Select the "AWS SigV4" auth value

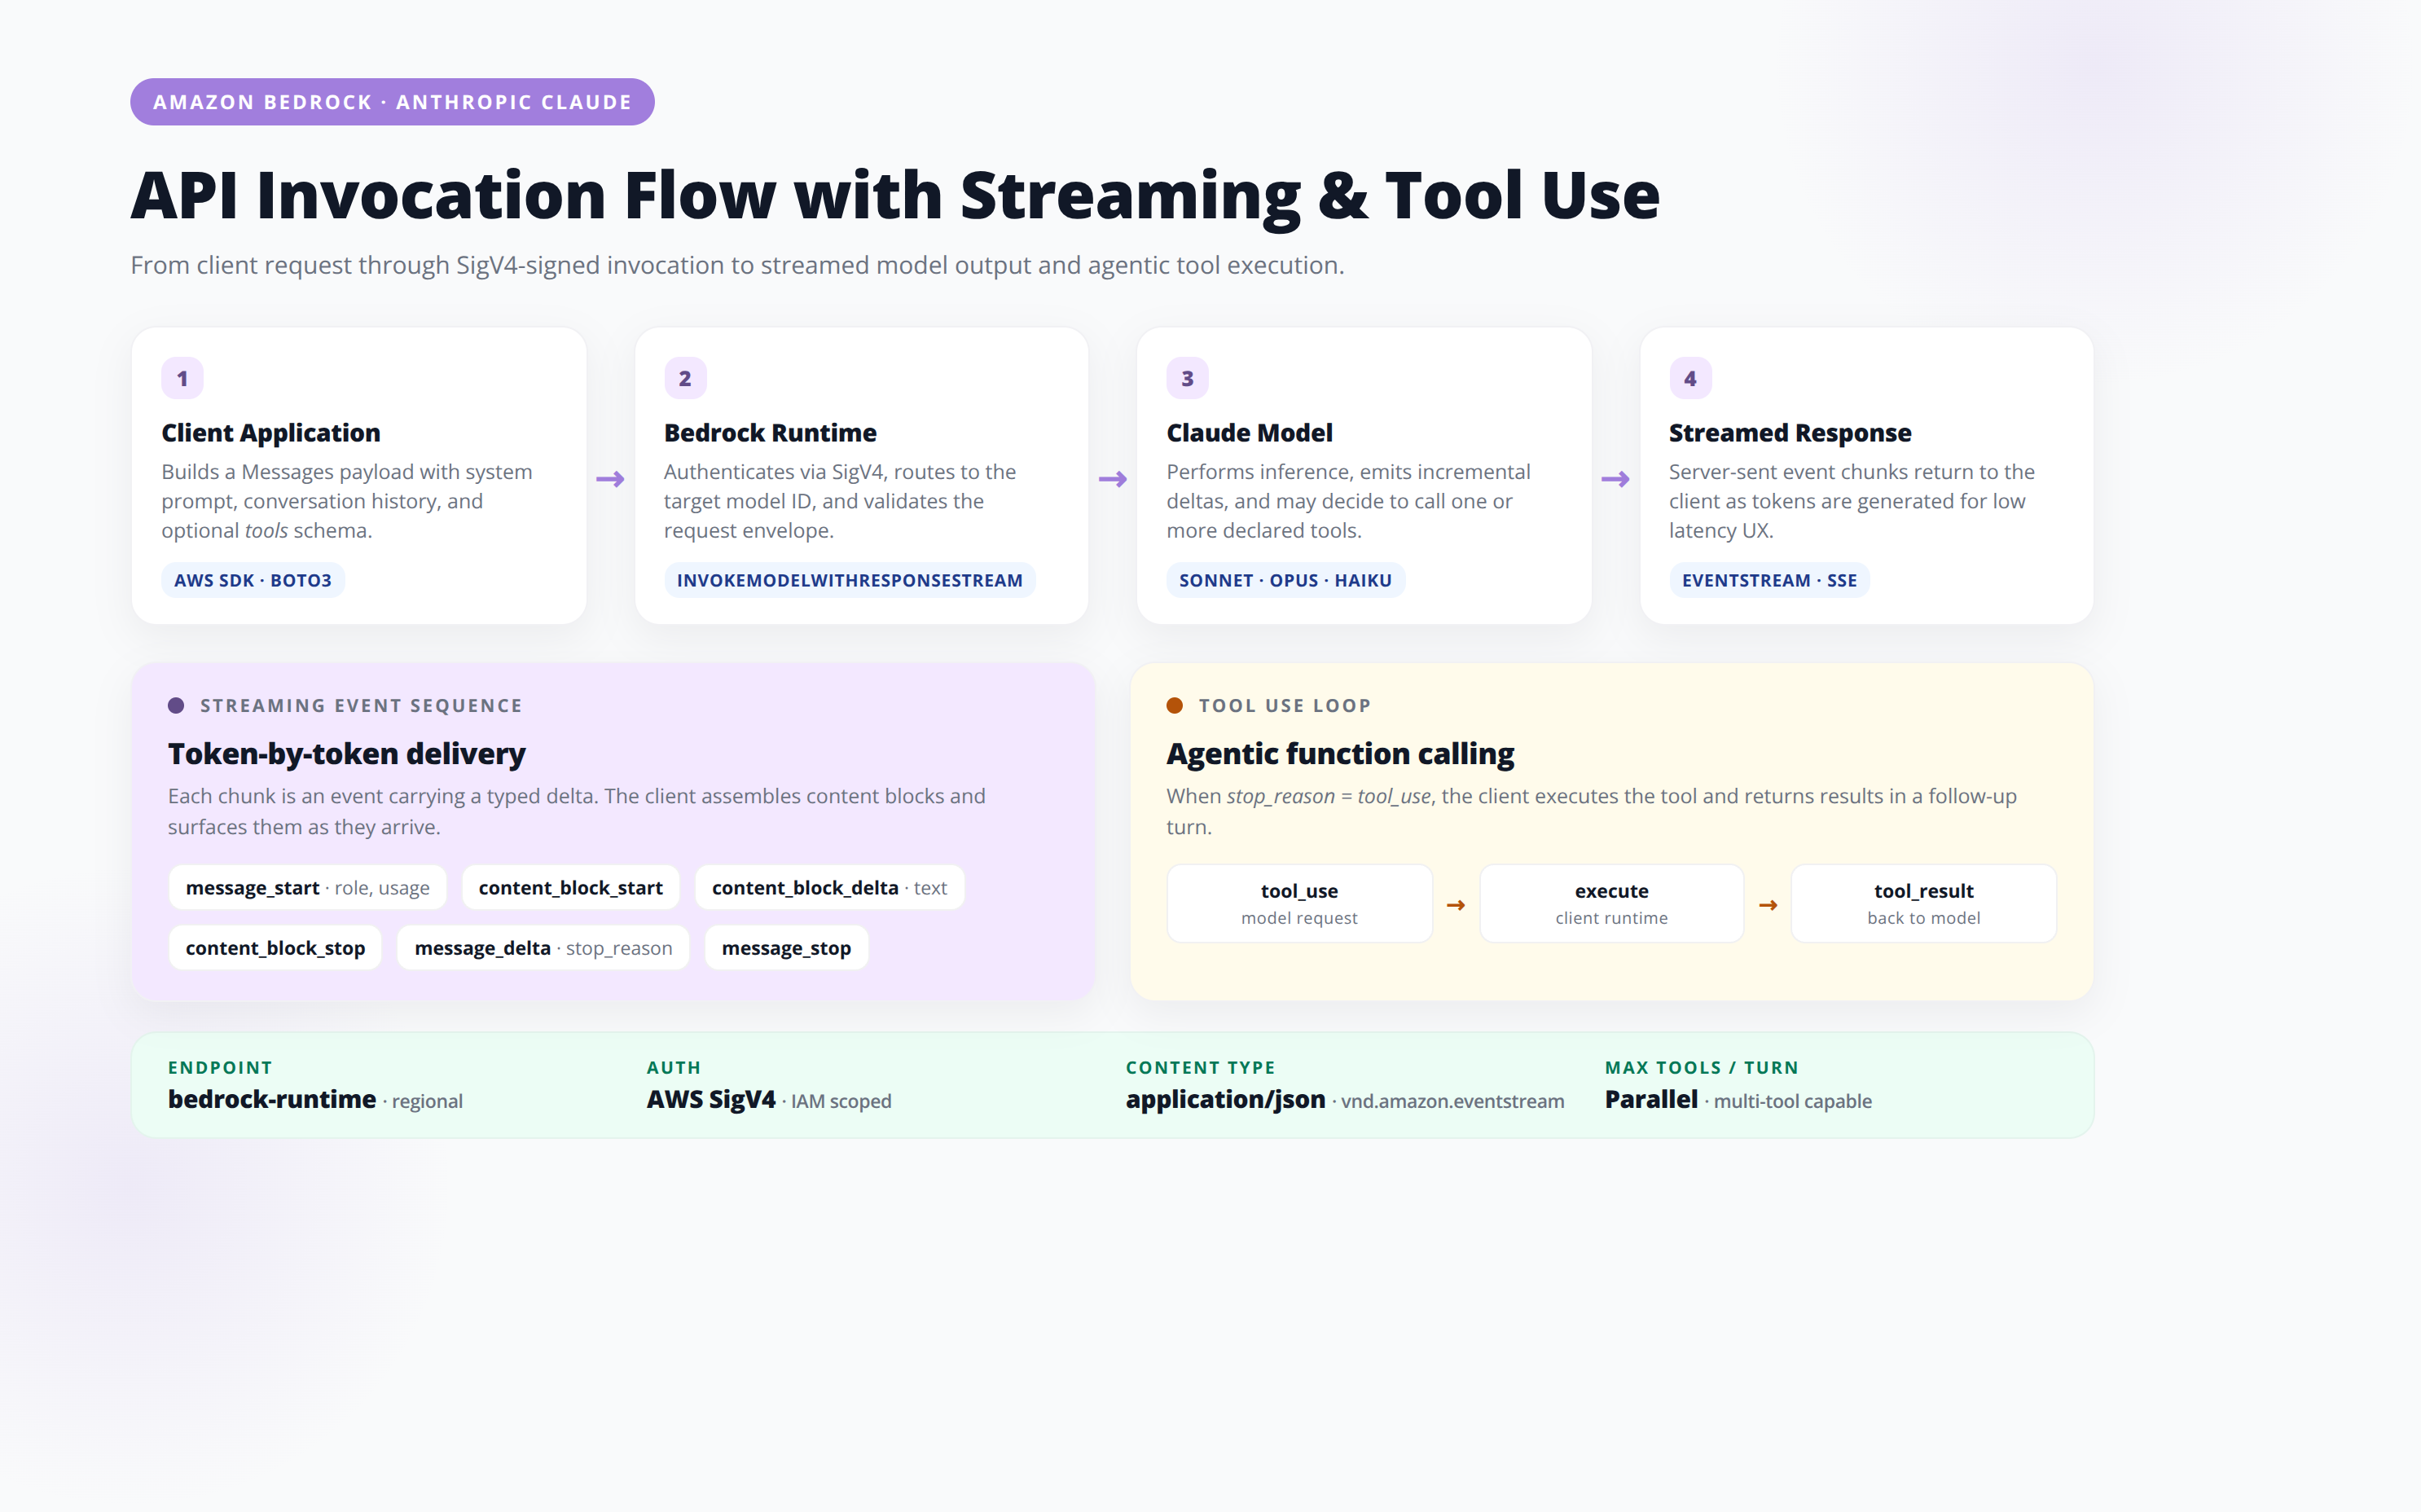(x=711, y=1099)
